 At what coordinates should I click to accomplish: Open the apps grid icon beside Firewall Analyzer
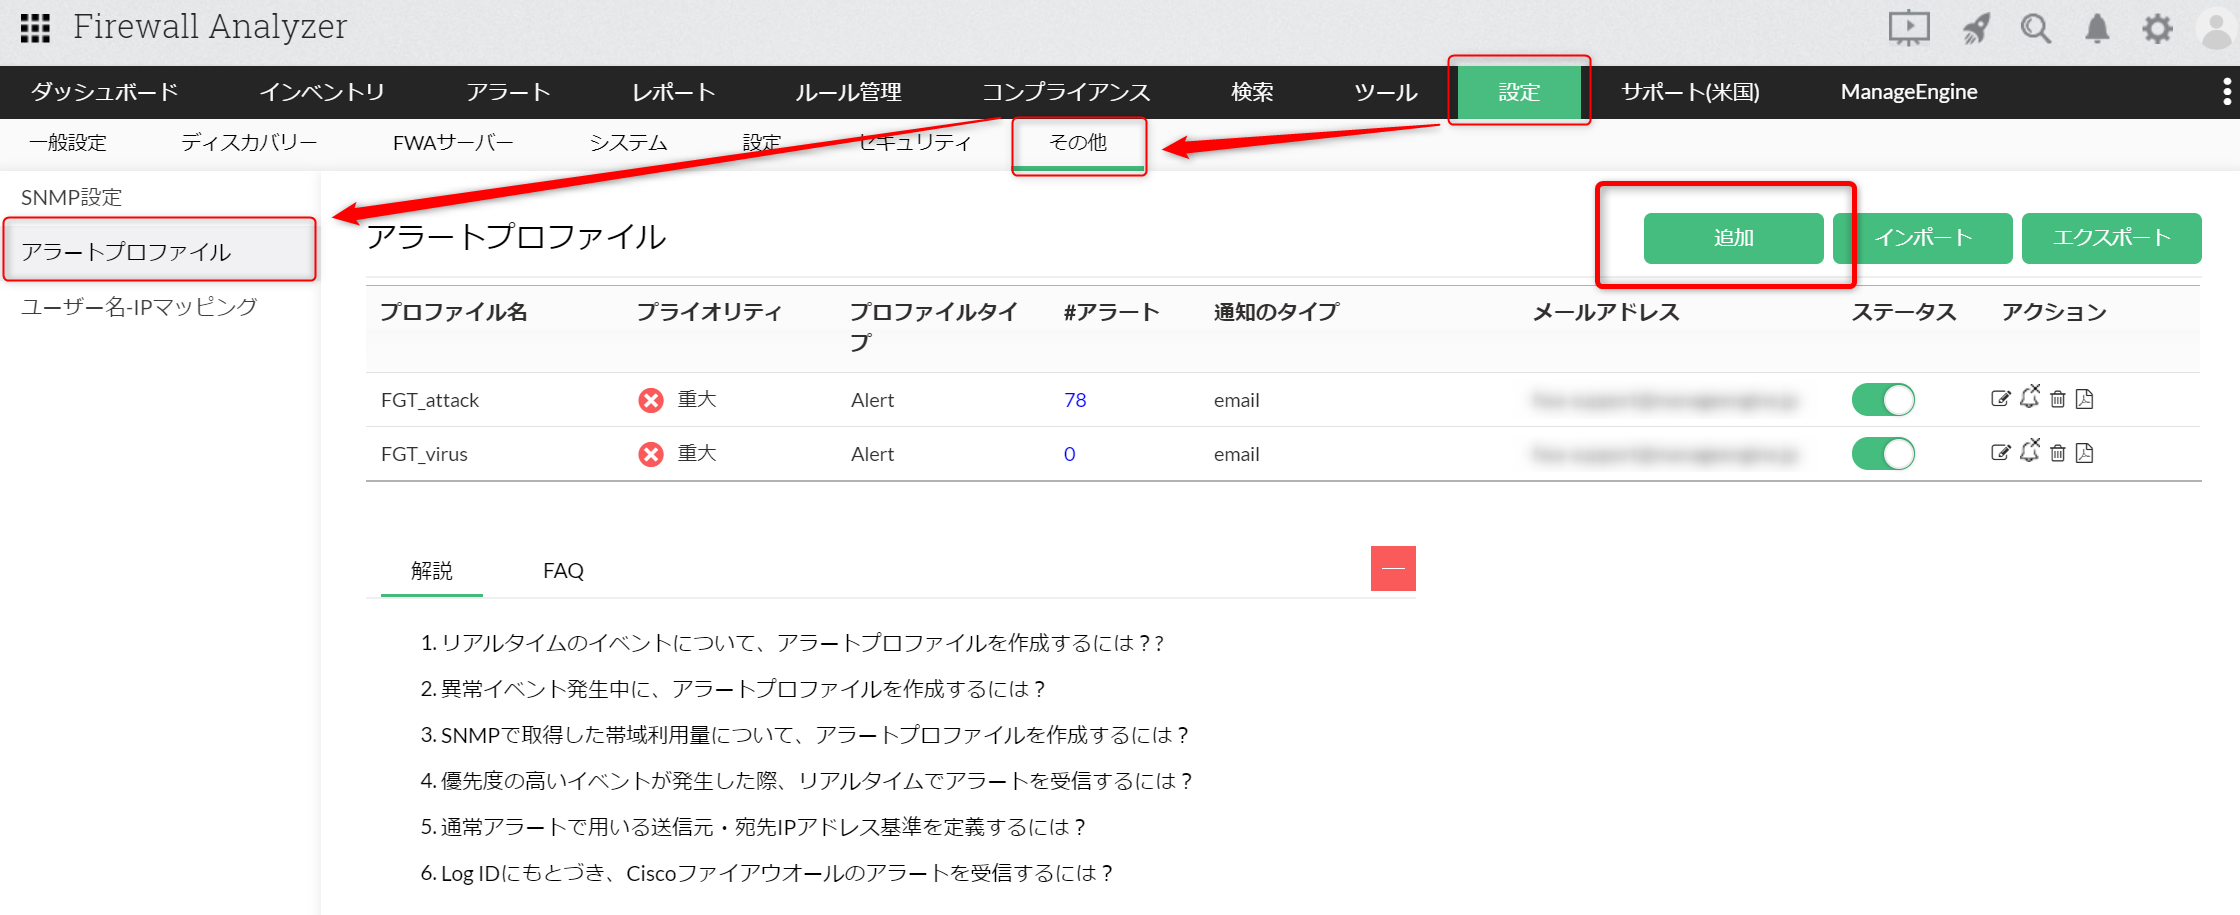(35, 28)
